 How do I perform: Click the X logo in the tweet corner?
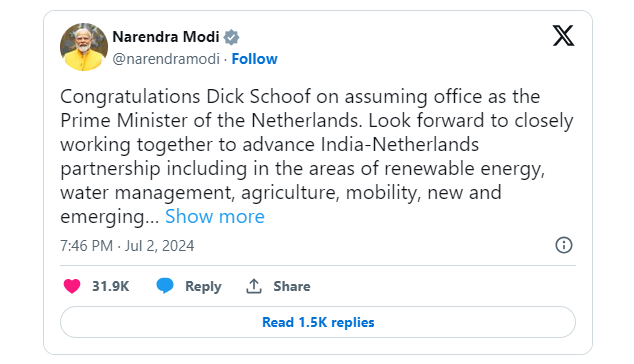tap(563, 36)
